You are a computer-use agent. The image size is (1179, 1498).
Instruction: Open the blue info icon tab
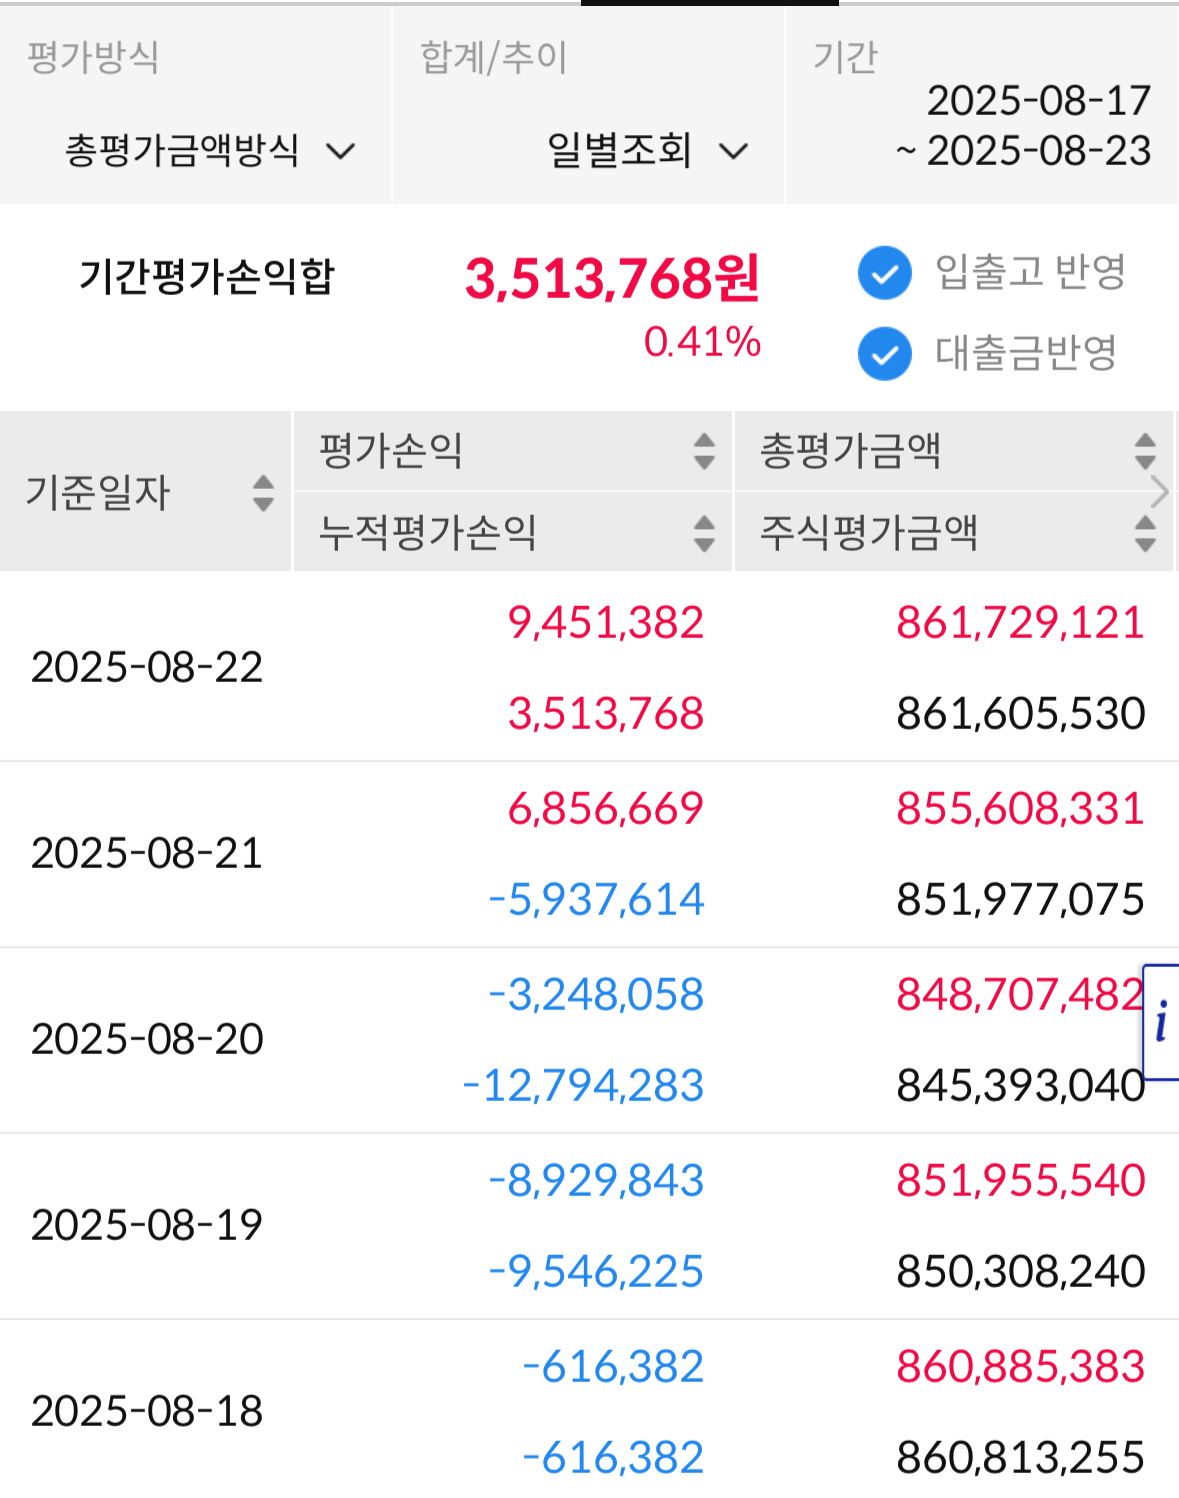(x=1161, y=1022)
